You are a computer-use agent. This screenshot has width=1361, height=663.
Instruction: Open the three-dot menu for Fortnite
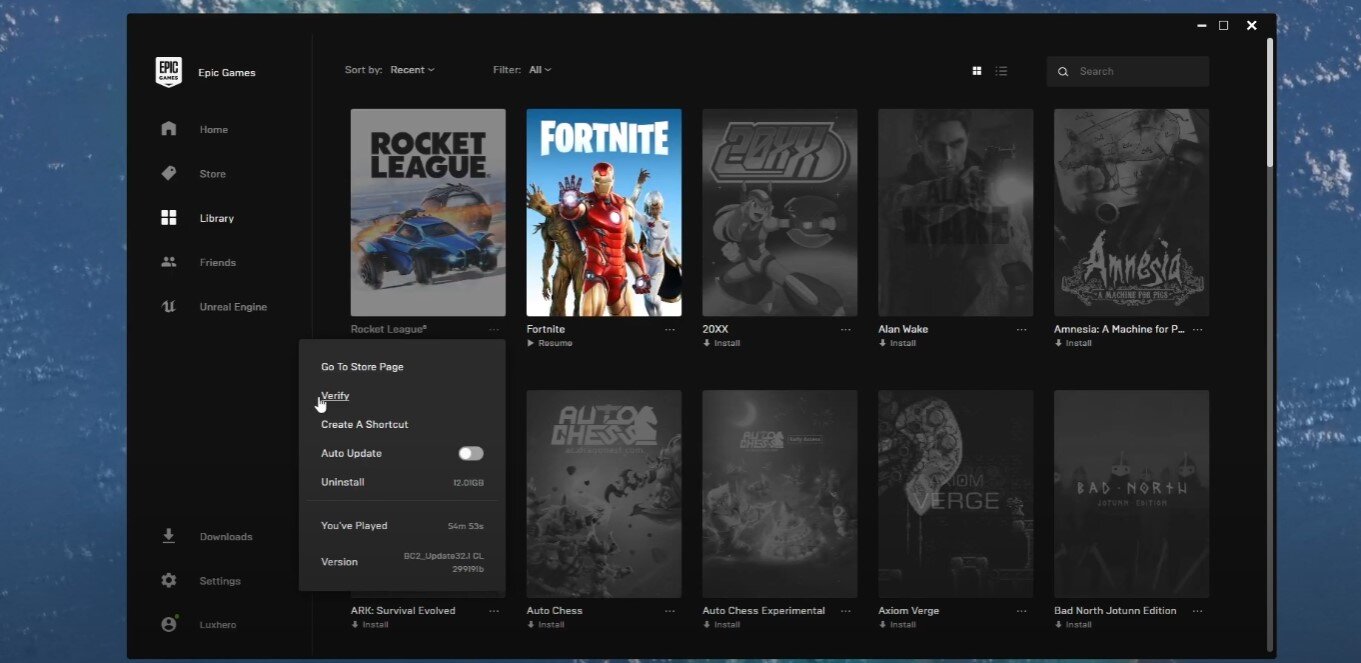(670, 330)
